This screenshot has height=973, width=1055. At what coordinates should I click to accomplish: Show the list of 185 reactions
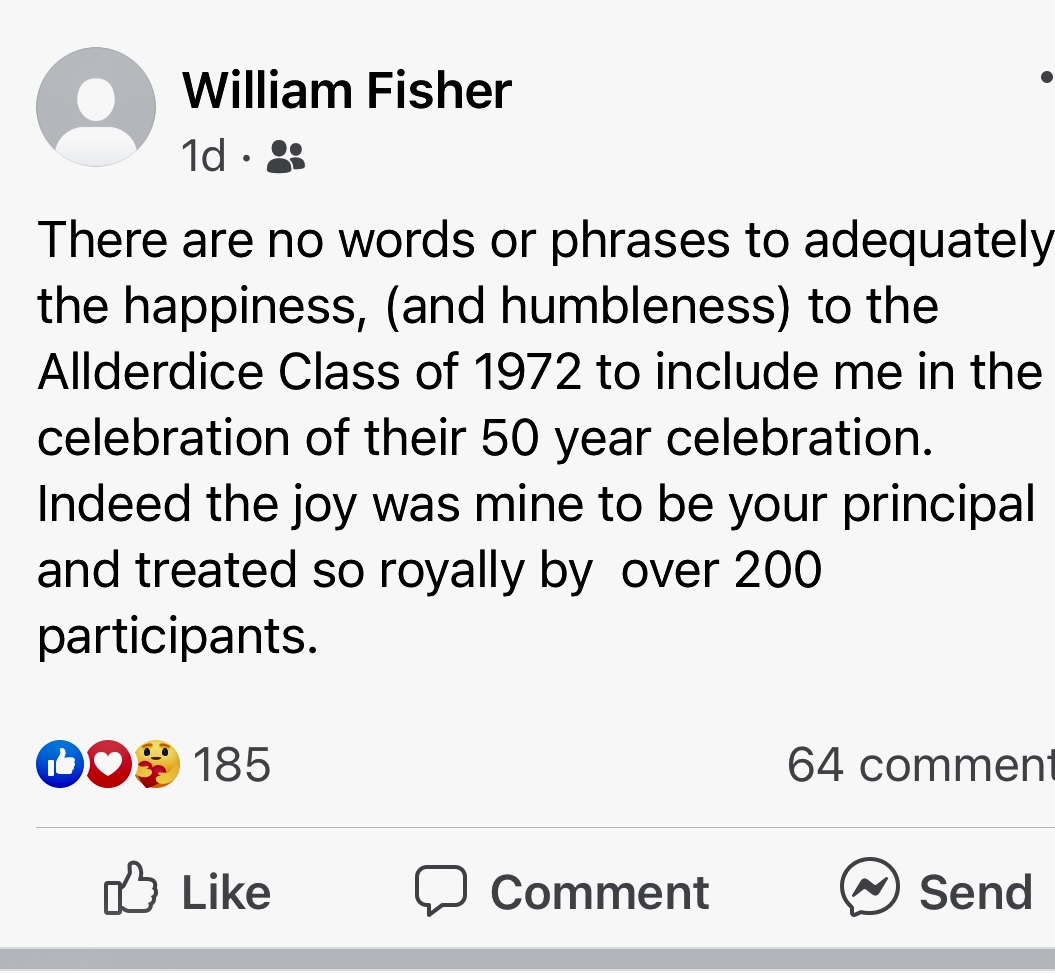tap(231, 764)
